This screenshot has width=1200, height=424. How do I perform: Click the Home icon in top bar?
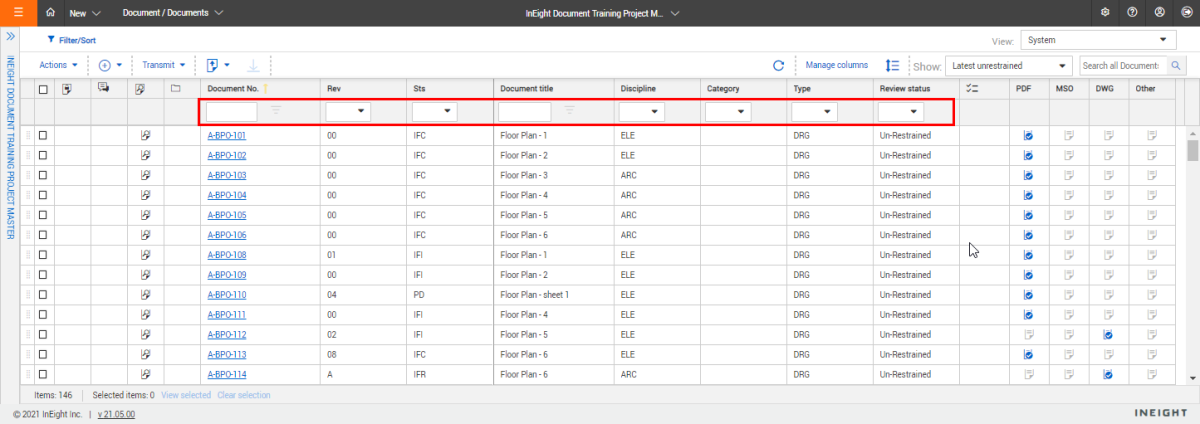point(51,13)
